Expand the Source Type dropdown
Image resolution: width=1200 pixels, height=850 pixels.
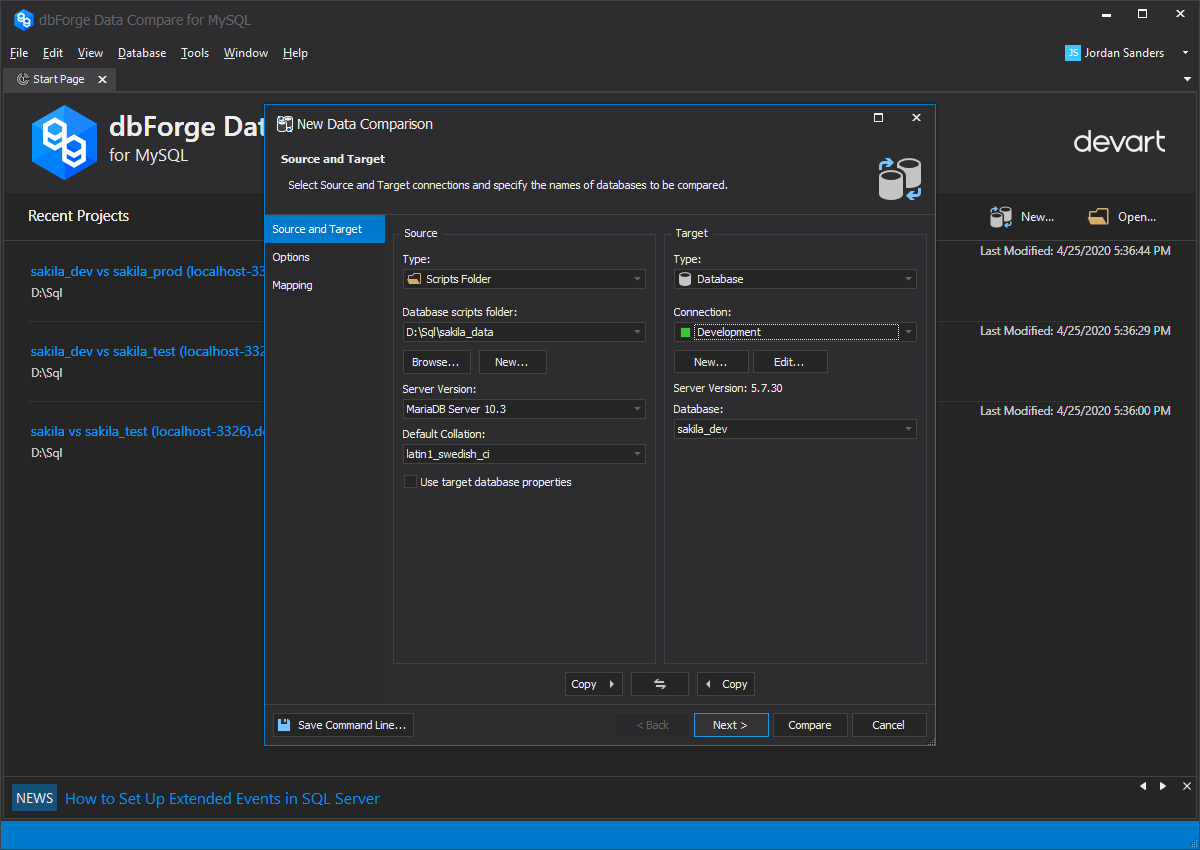[x=637, y=279]
